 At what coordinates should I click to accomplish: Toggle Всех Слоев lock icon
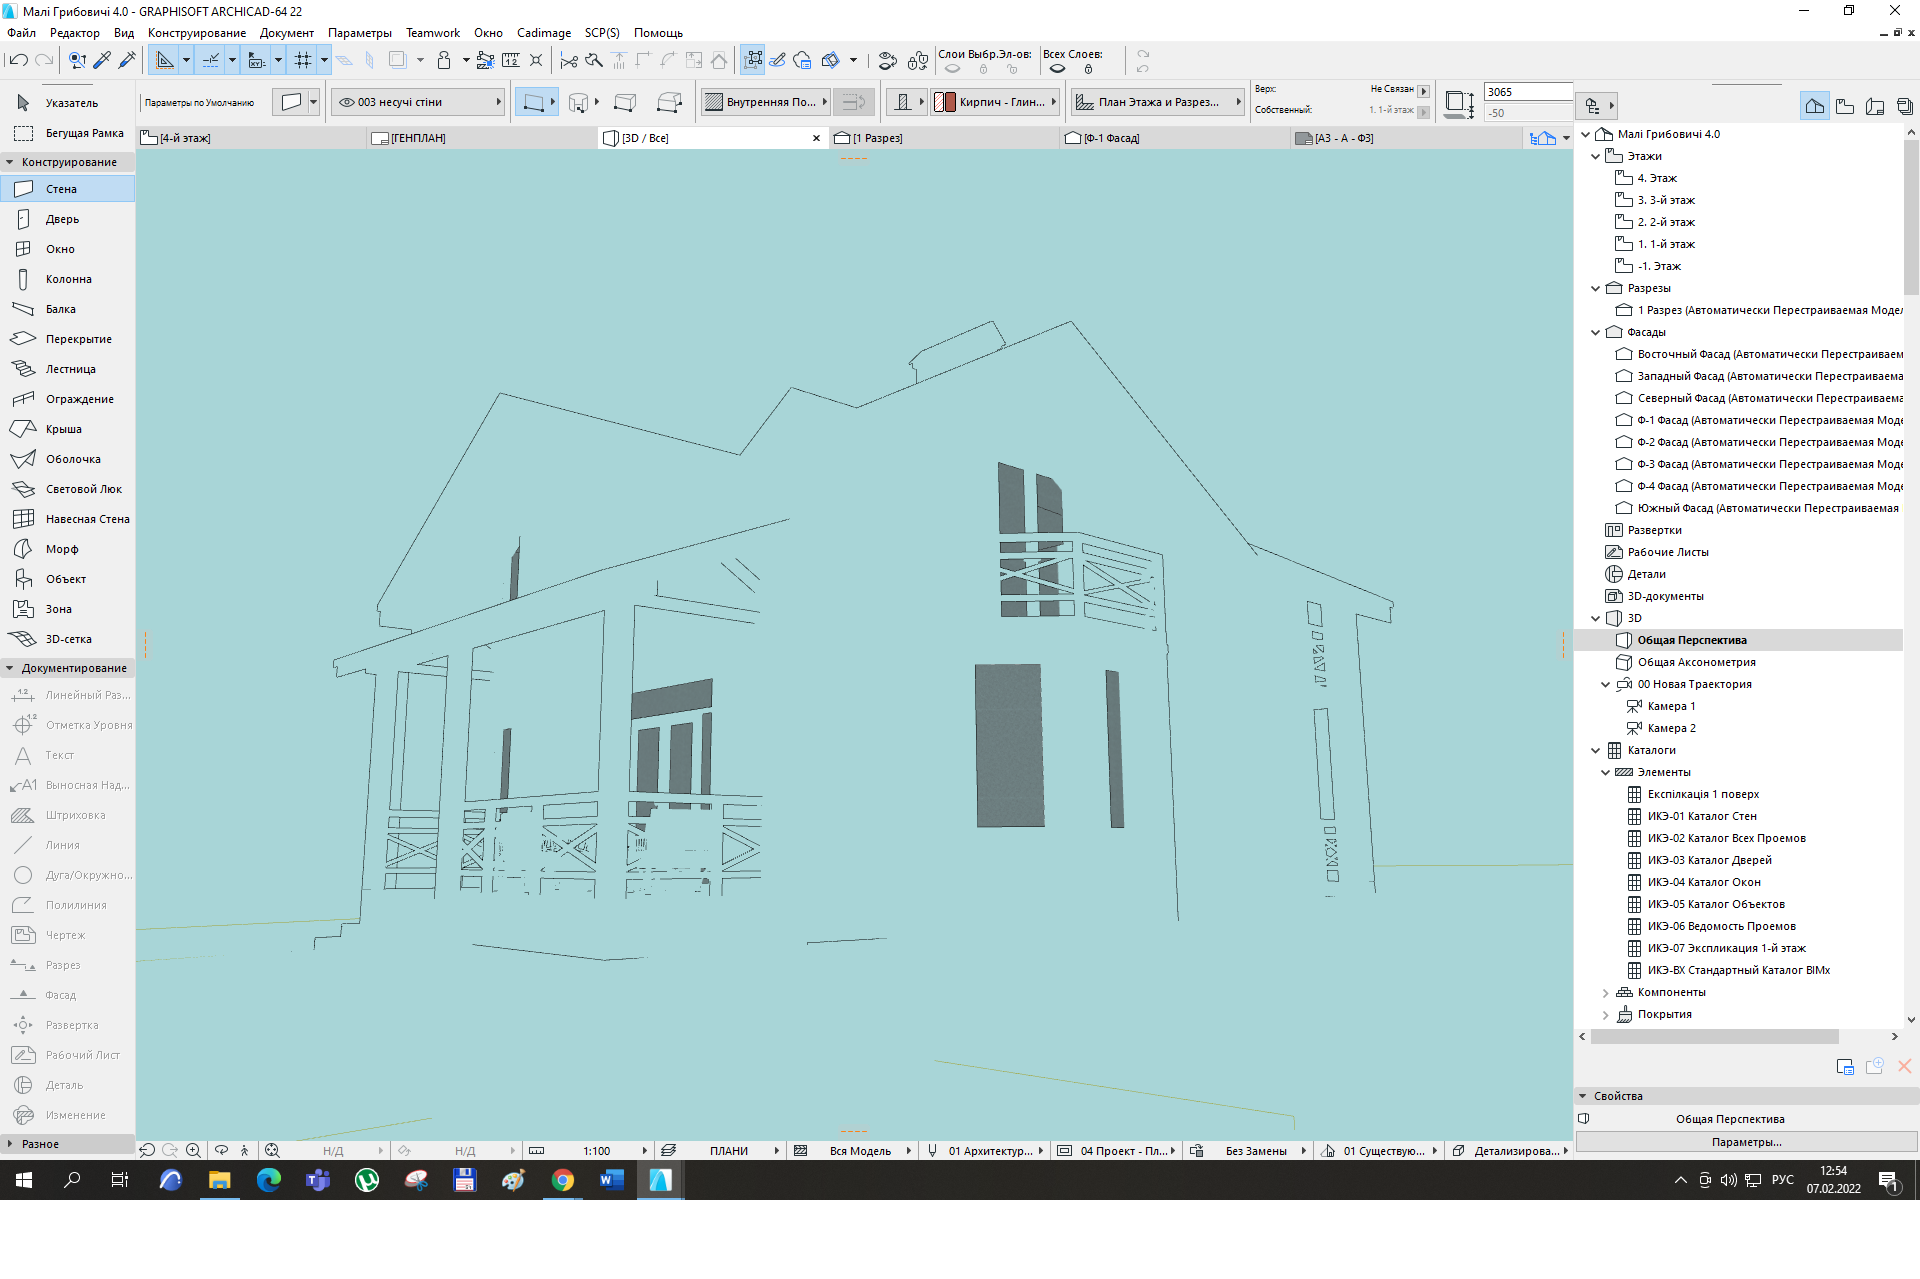pos(1088,69)
